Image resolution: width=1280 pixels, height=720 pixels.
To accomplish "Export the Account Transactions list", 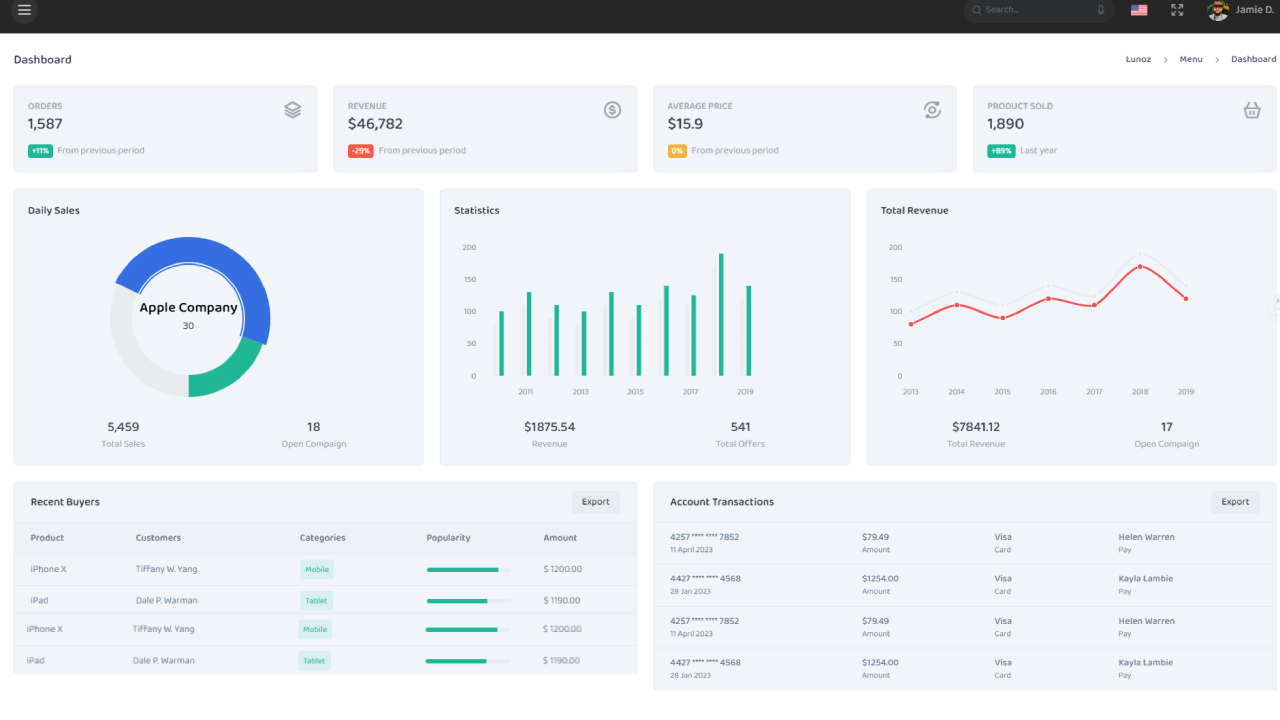I will pyautogui.click(x=1235, y=502).
